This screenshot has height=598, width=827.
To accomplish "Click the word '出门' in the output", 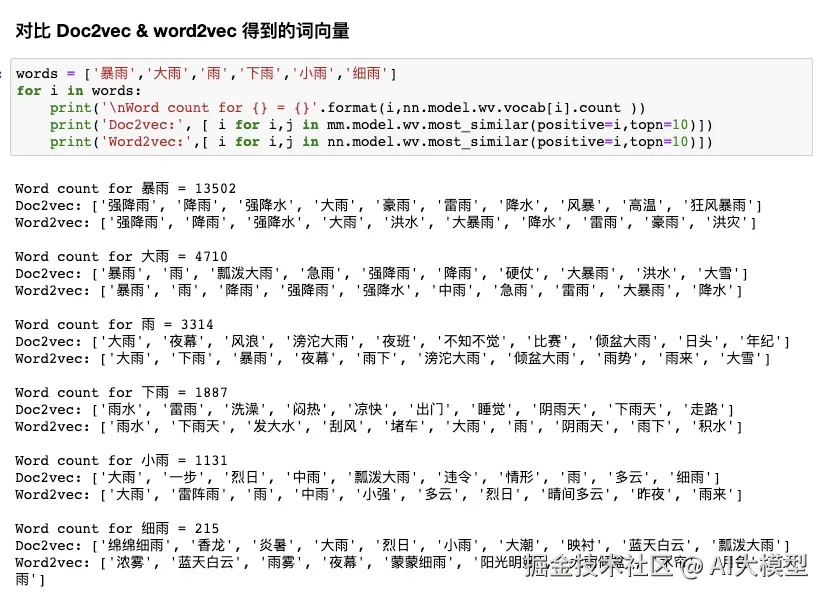I will pos(430,409).
